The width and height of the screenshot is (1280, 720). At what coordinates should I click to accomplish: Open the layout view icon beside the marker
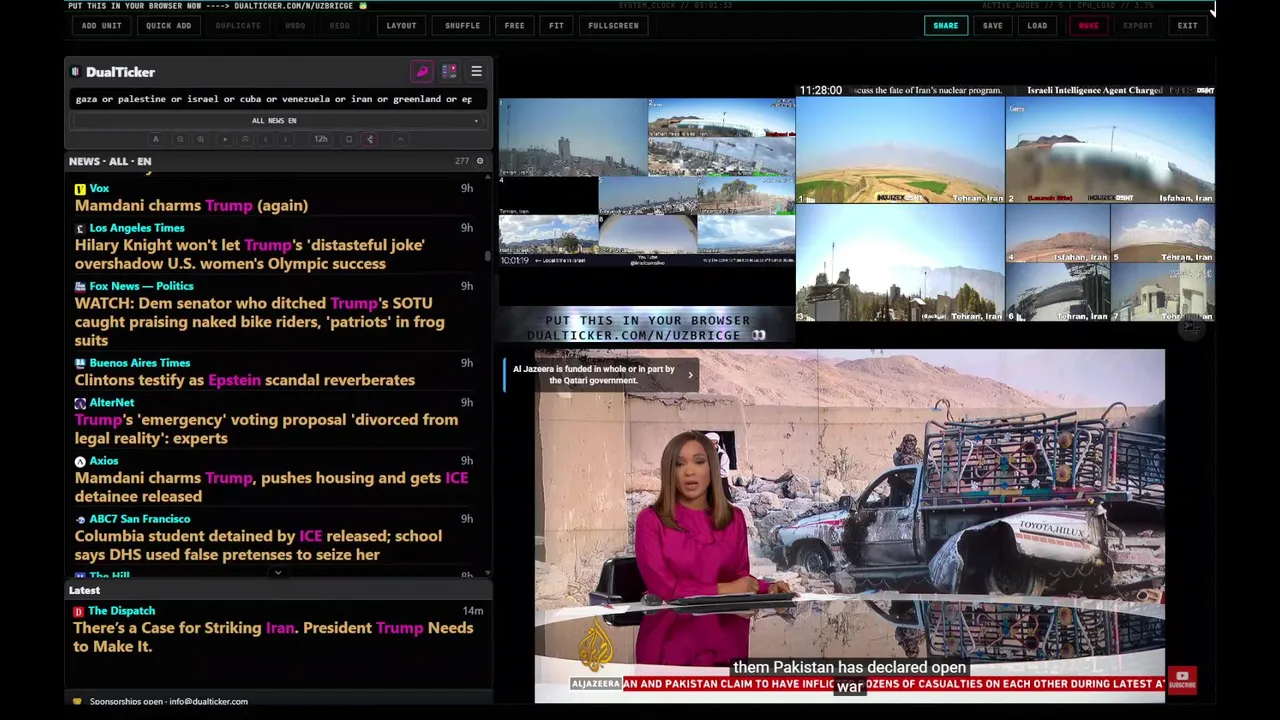(449, 72)
